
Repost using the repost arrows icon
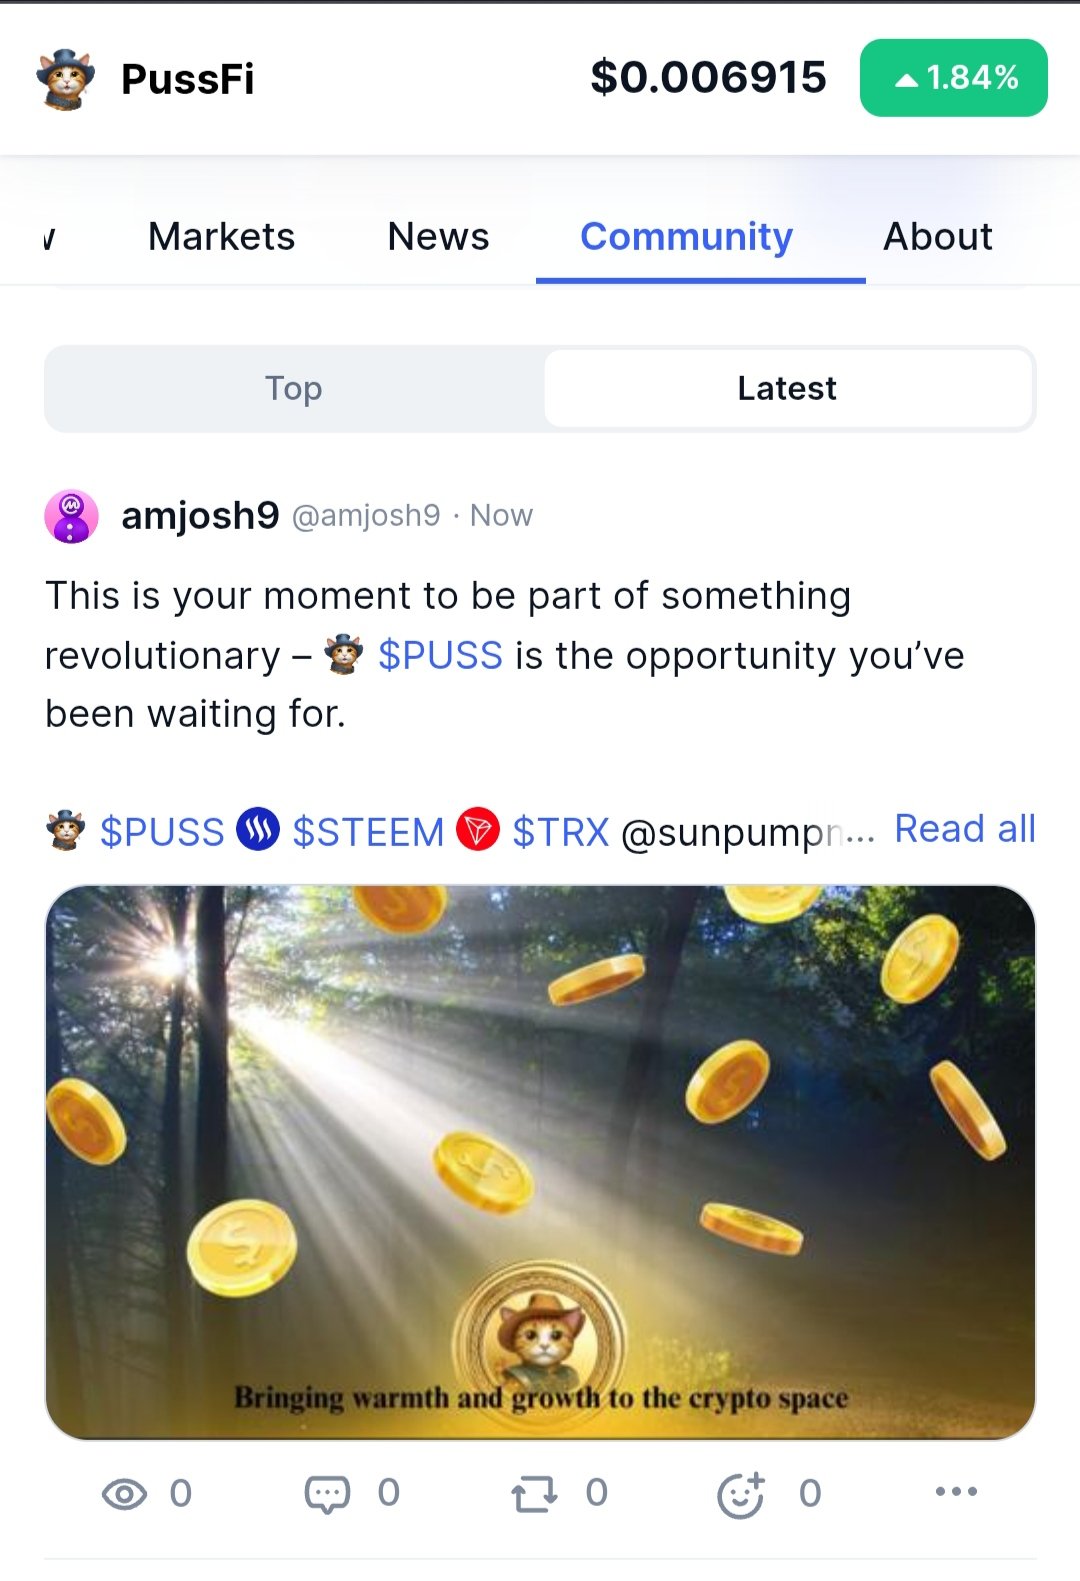[x=534, y=1494]
